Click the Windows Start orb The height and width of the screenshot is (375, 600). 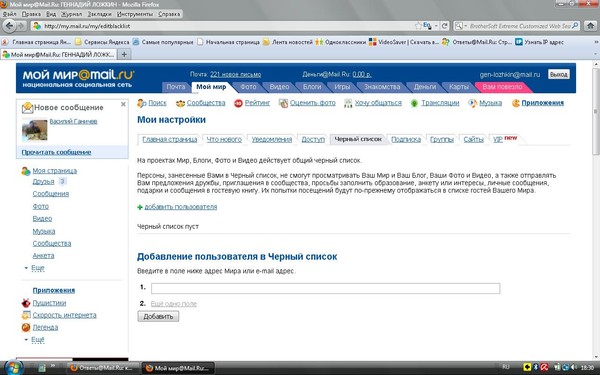click(14, 368)
